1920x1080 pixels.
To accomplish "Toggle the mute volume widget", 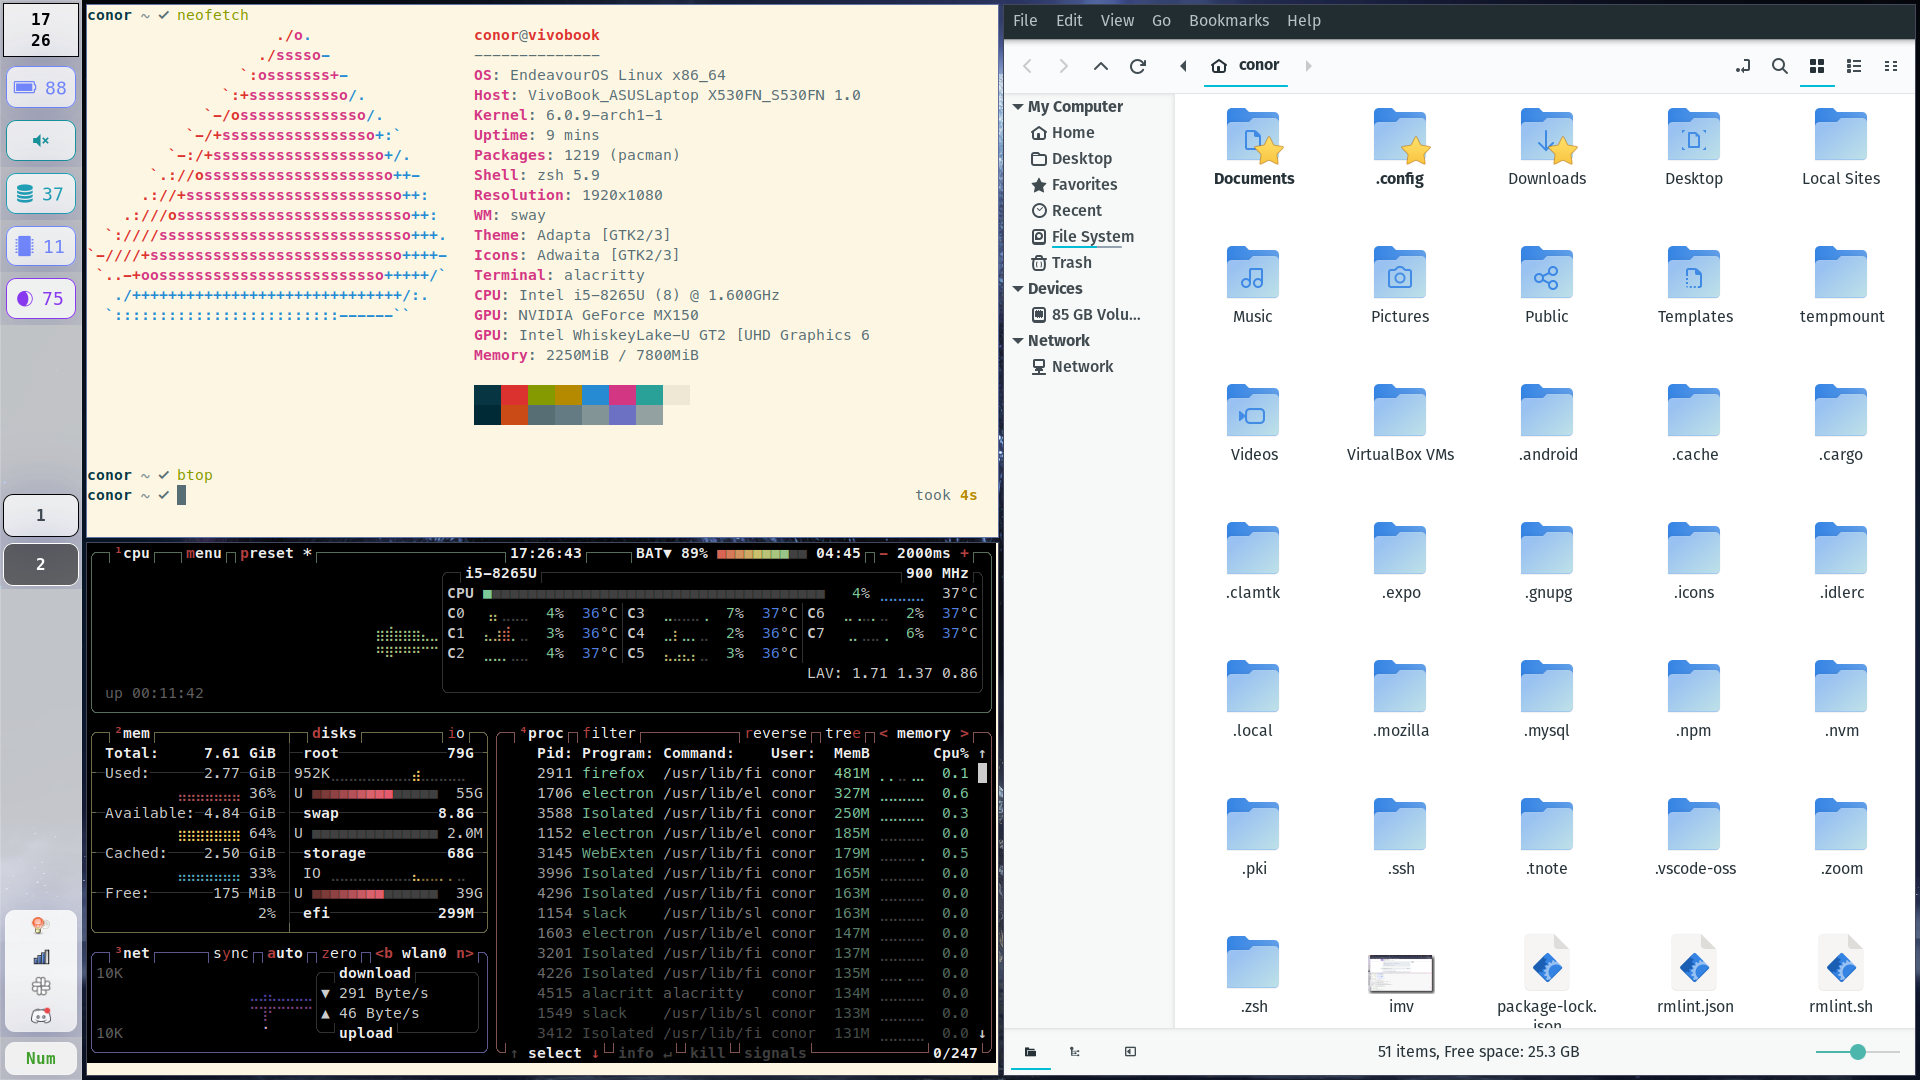I will pyautogui.click(x=41, y=140).
